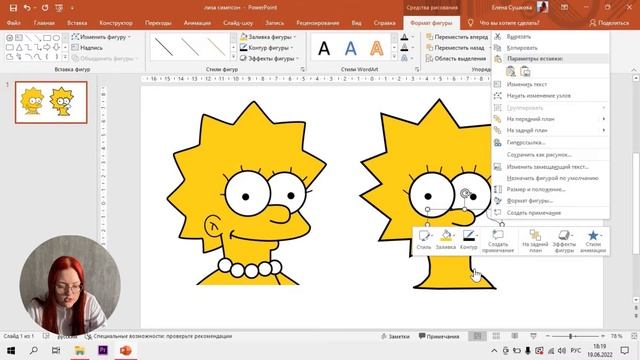The width and height of the screenshot is (640, 360).
Task: Click the second paste option icon
Action: tap(525, 71)
